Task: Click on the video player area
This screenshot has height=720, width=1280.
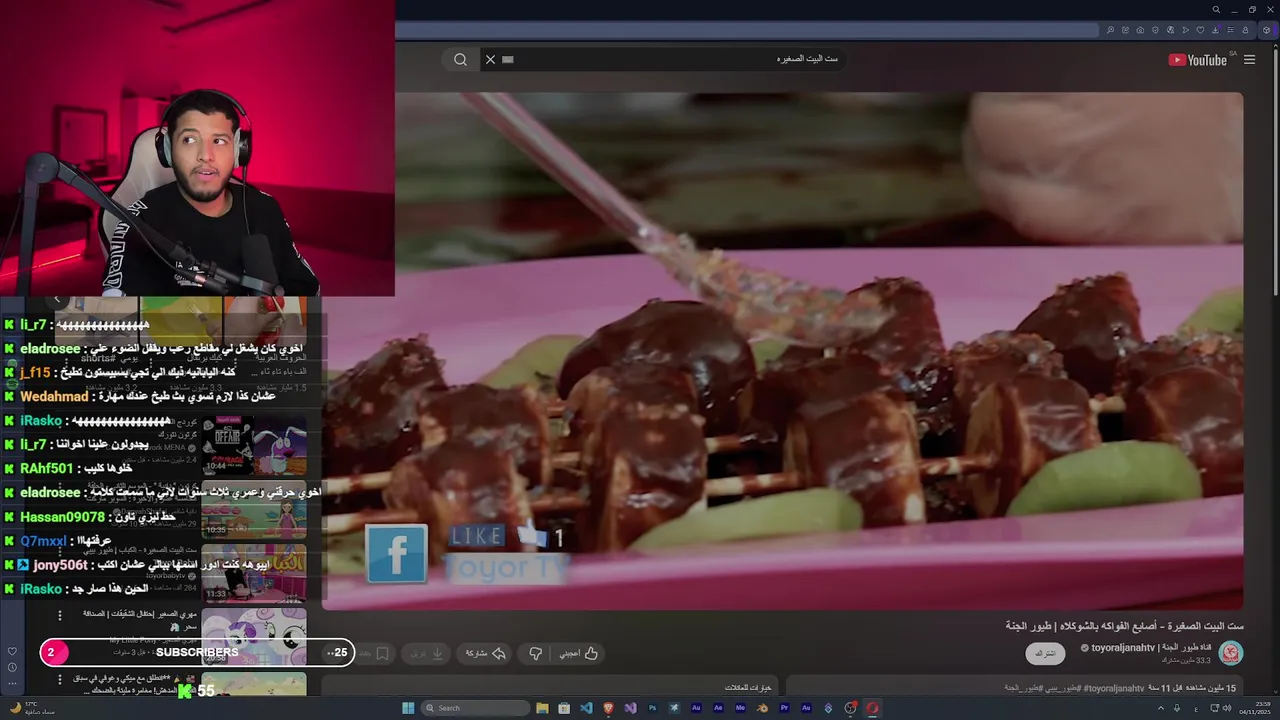Action: (783, 350)
